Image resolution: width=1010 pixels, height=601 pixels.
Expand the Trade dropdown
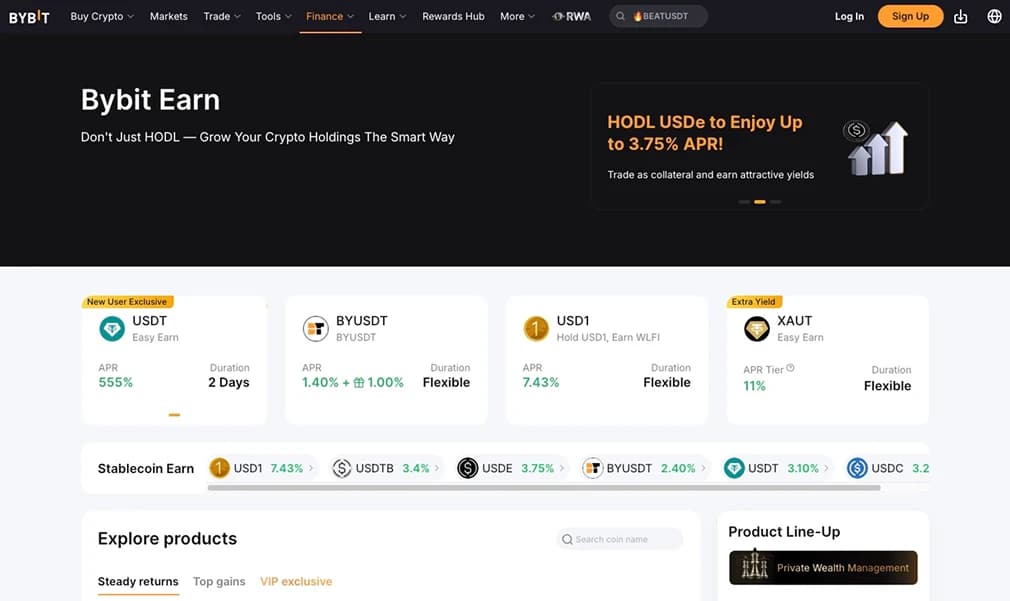point(222,16)
